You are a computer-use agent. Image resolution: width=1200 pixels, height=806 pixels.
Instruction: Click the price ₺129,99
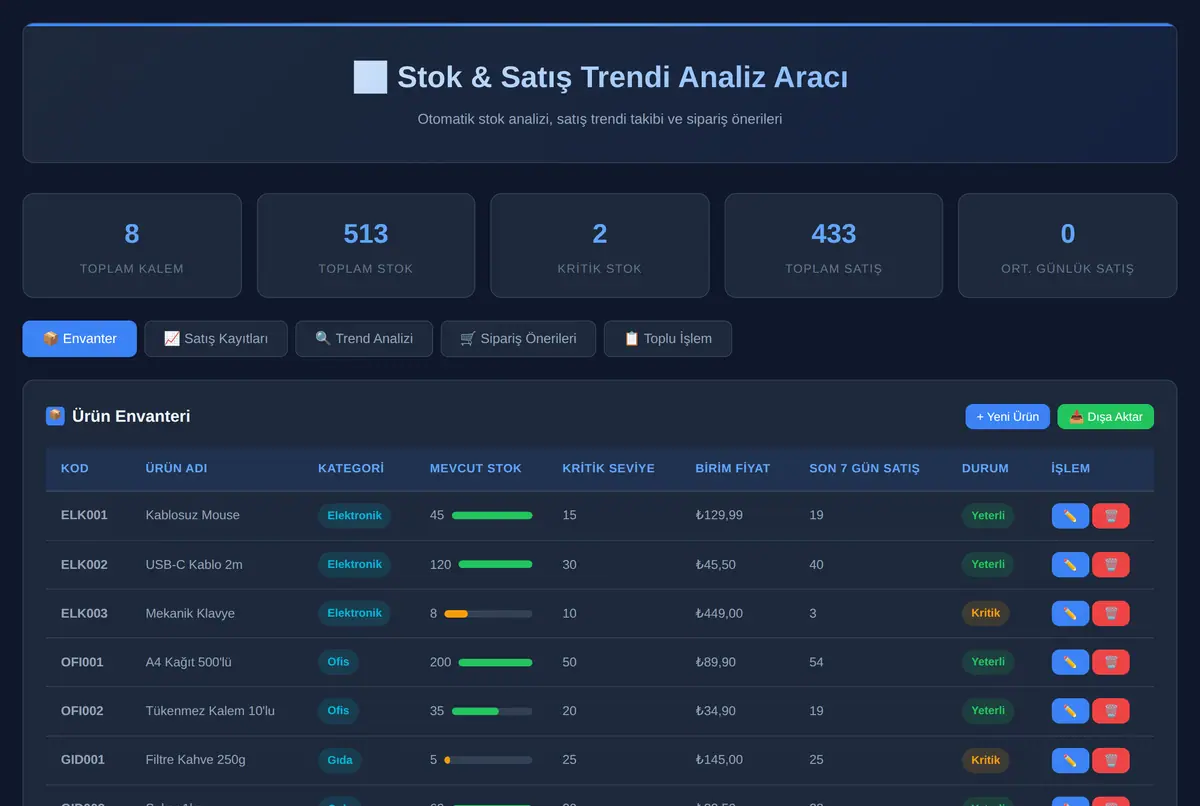(x=719, y=516)
